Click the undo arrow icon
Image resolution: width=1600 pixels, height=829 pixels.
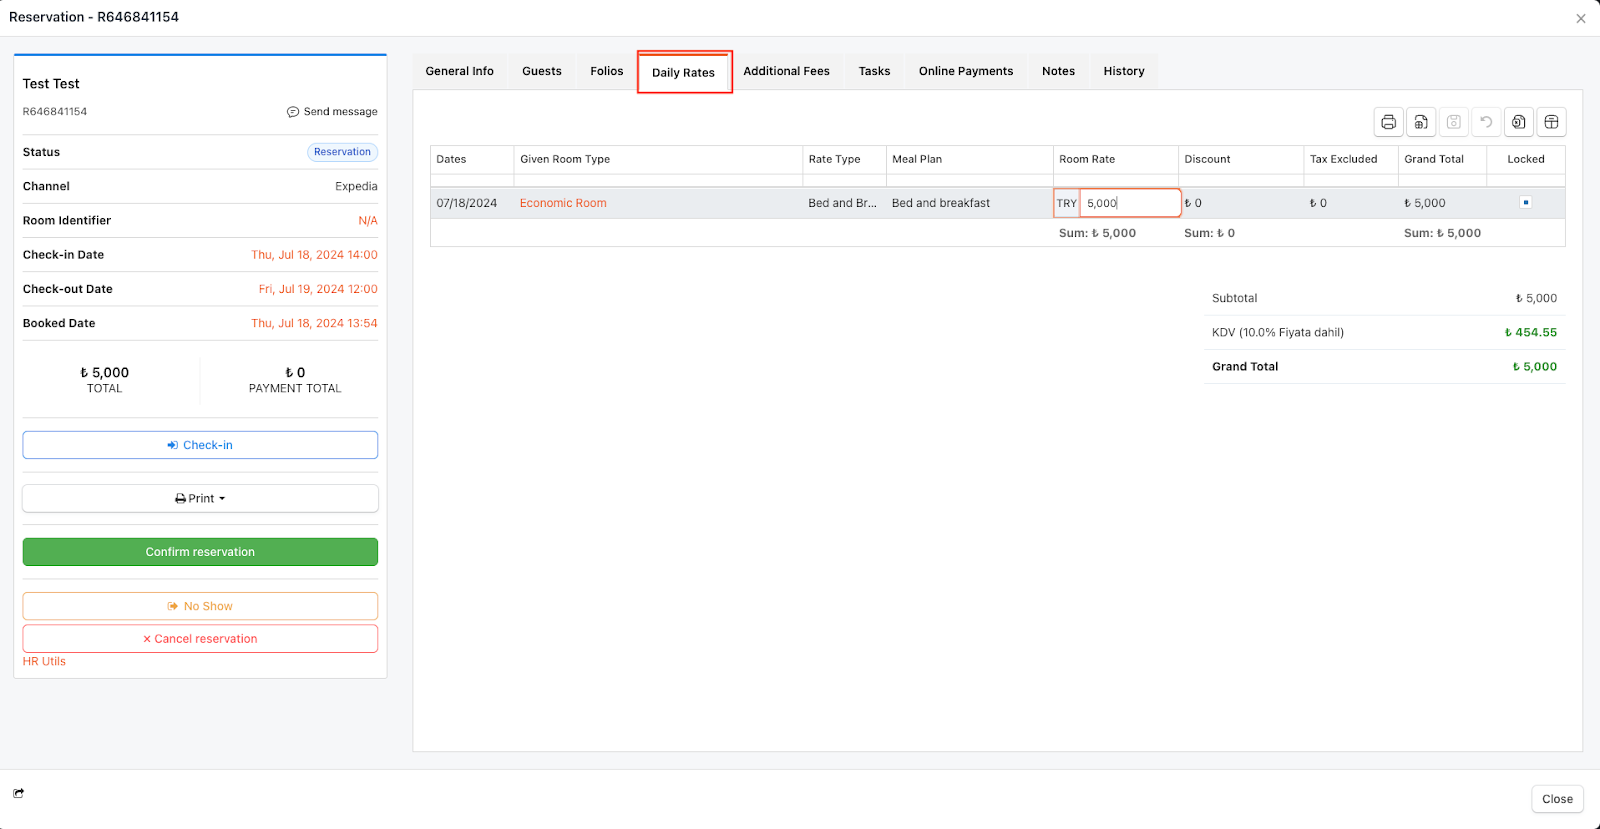pos(1486,122)
